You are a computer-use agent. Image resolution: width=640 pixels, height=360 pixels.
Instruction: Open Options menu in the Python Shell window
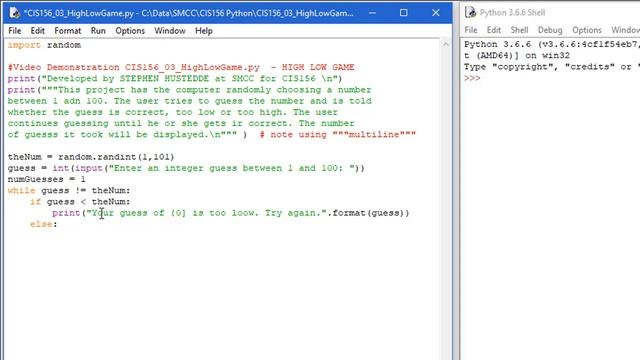pos(587,30)
